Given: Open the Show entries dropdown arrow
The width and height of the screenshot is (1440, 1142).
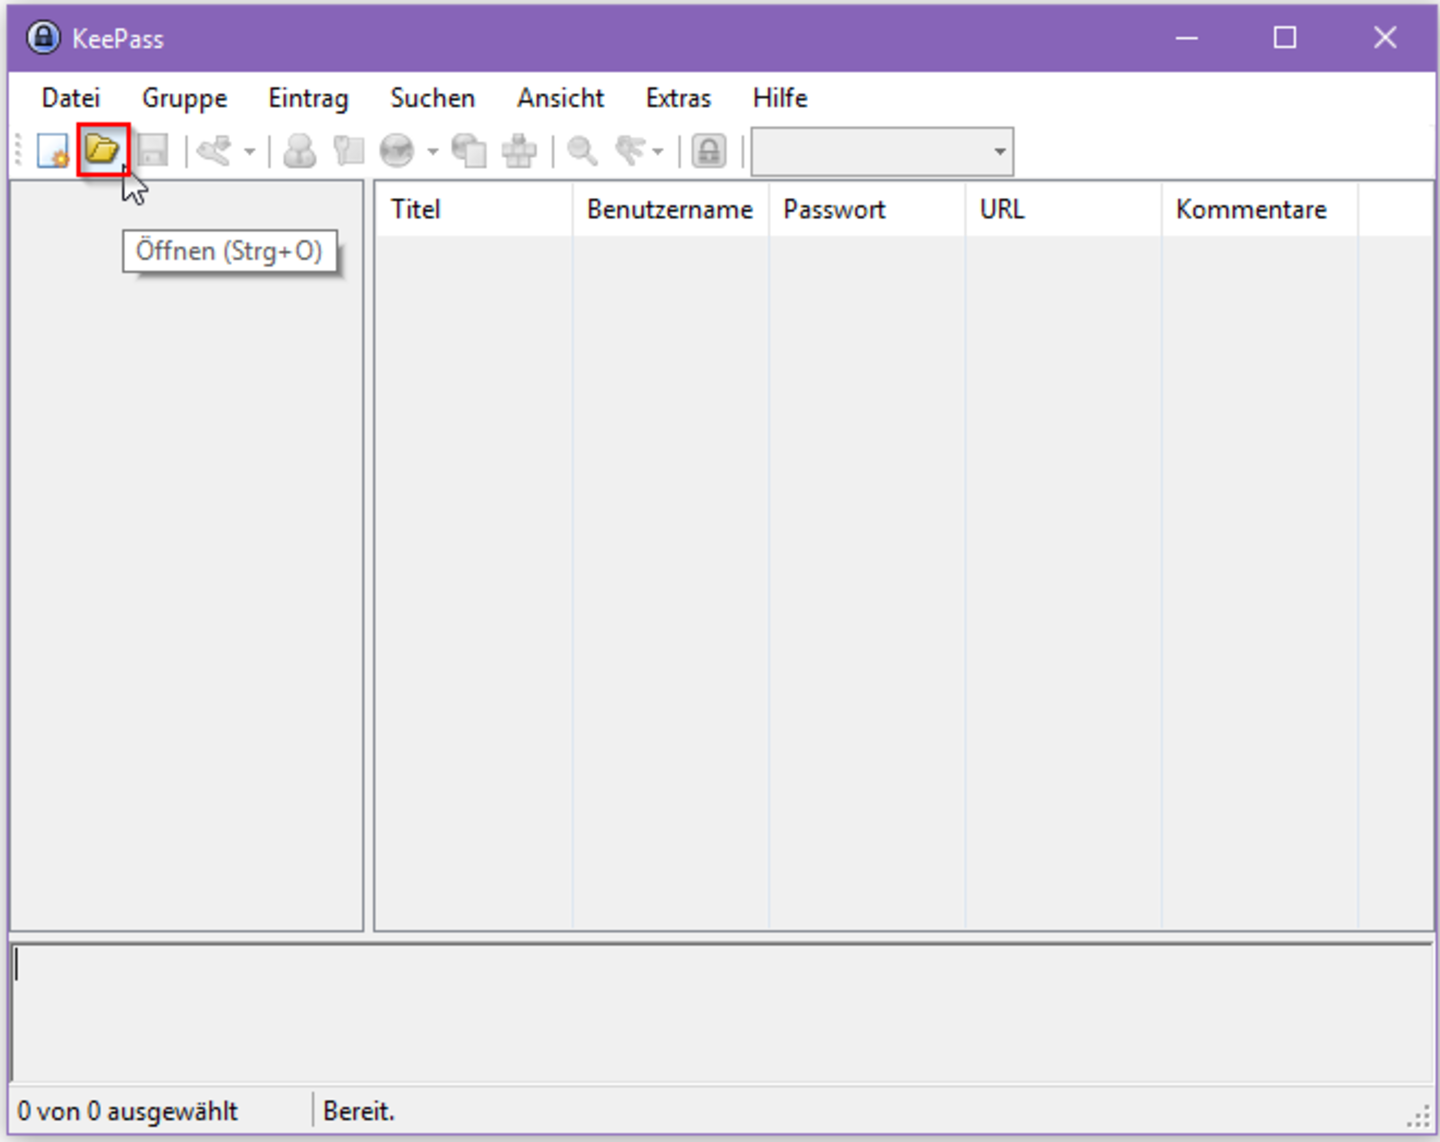Looking at the screenshot, I should pos(658,152).
